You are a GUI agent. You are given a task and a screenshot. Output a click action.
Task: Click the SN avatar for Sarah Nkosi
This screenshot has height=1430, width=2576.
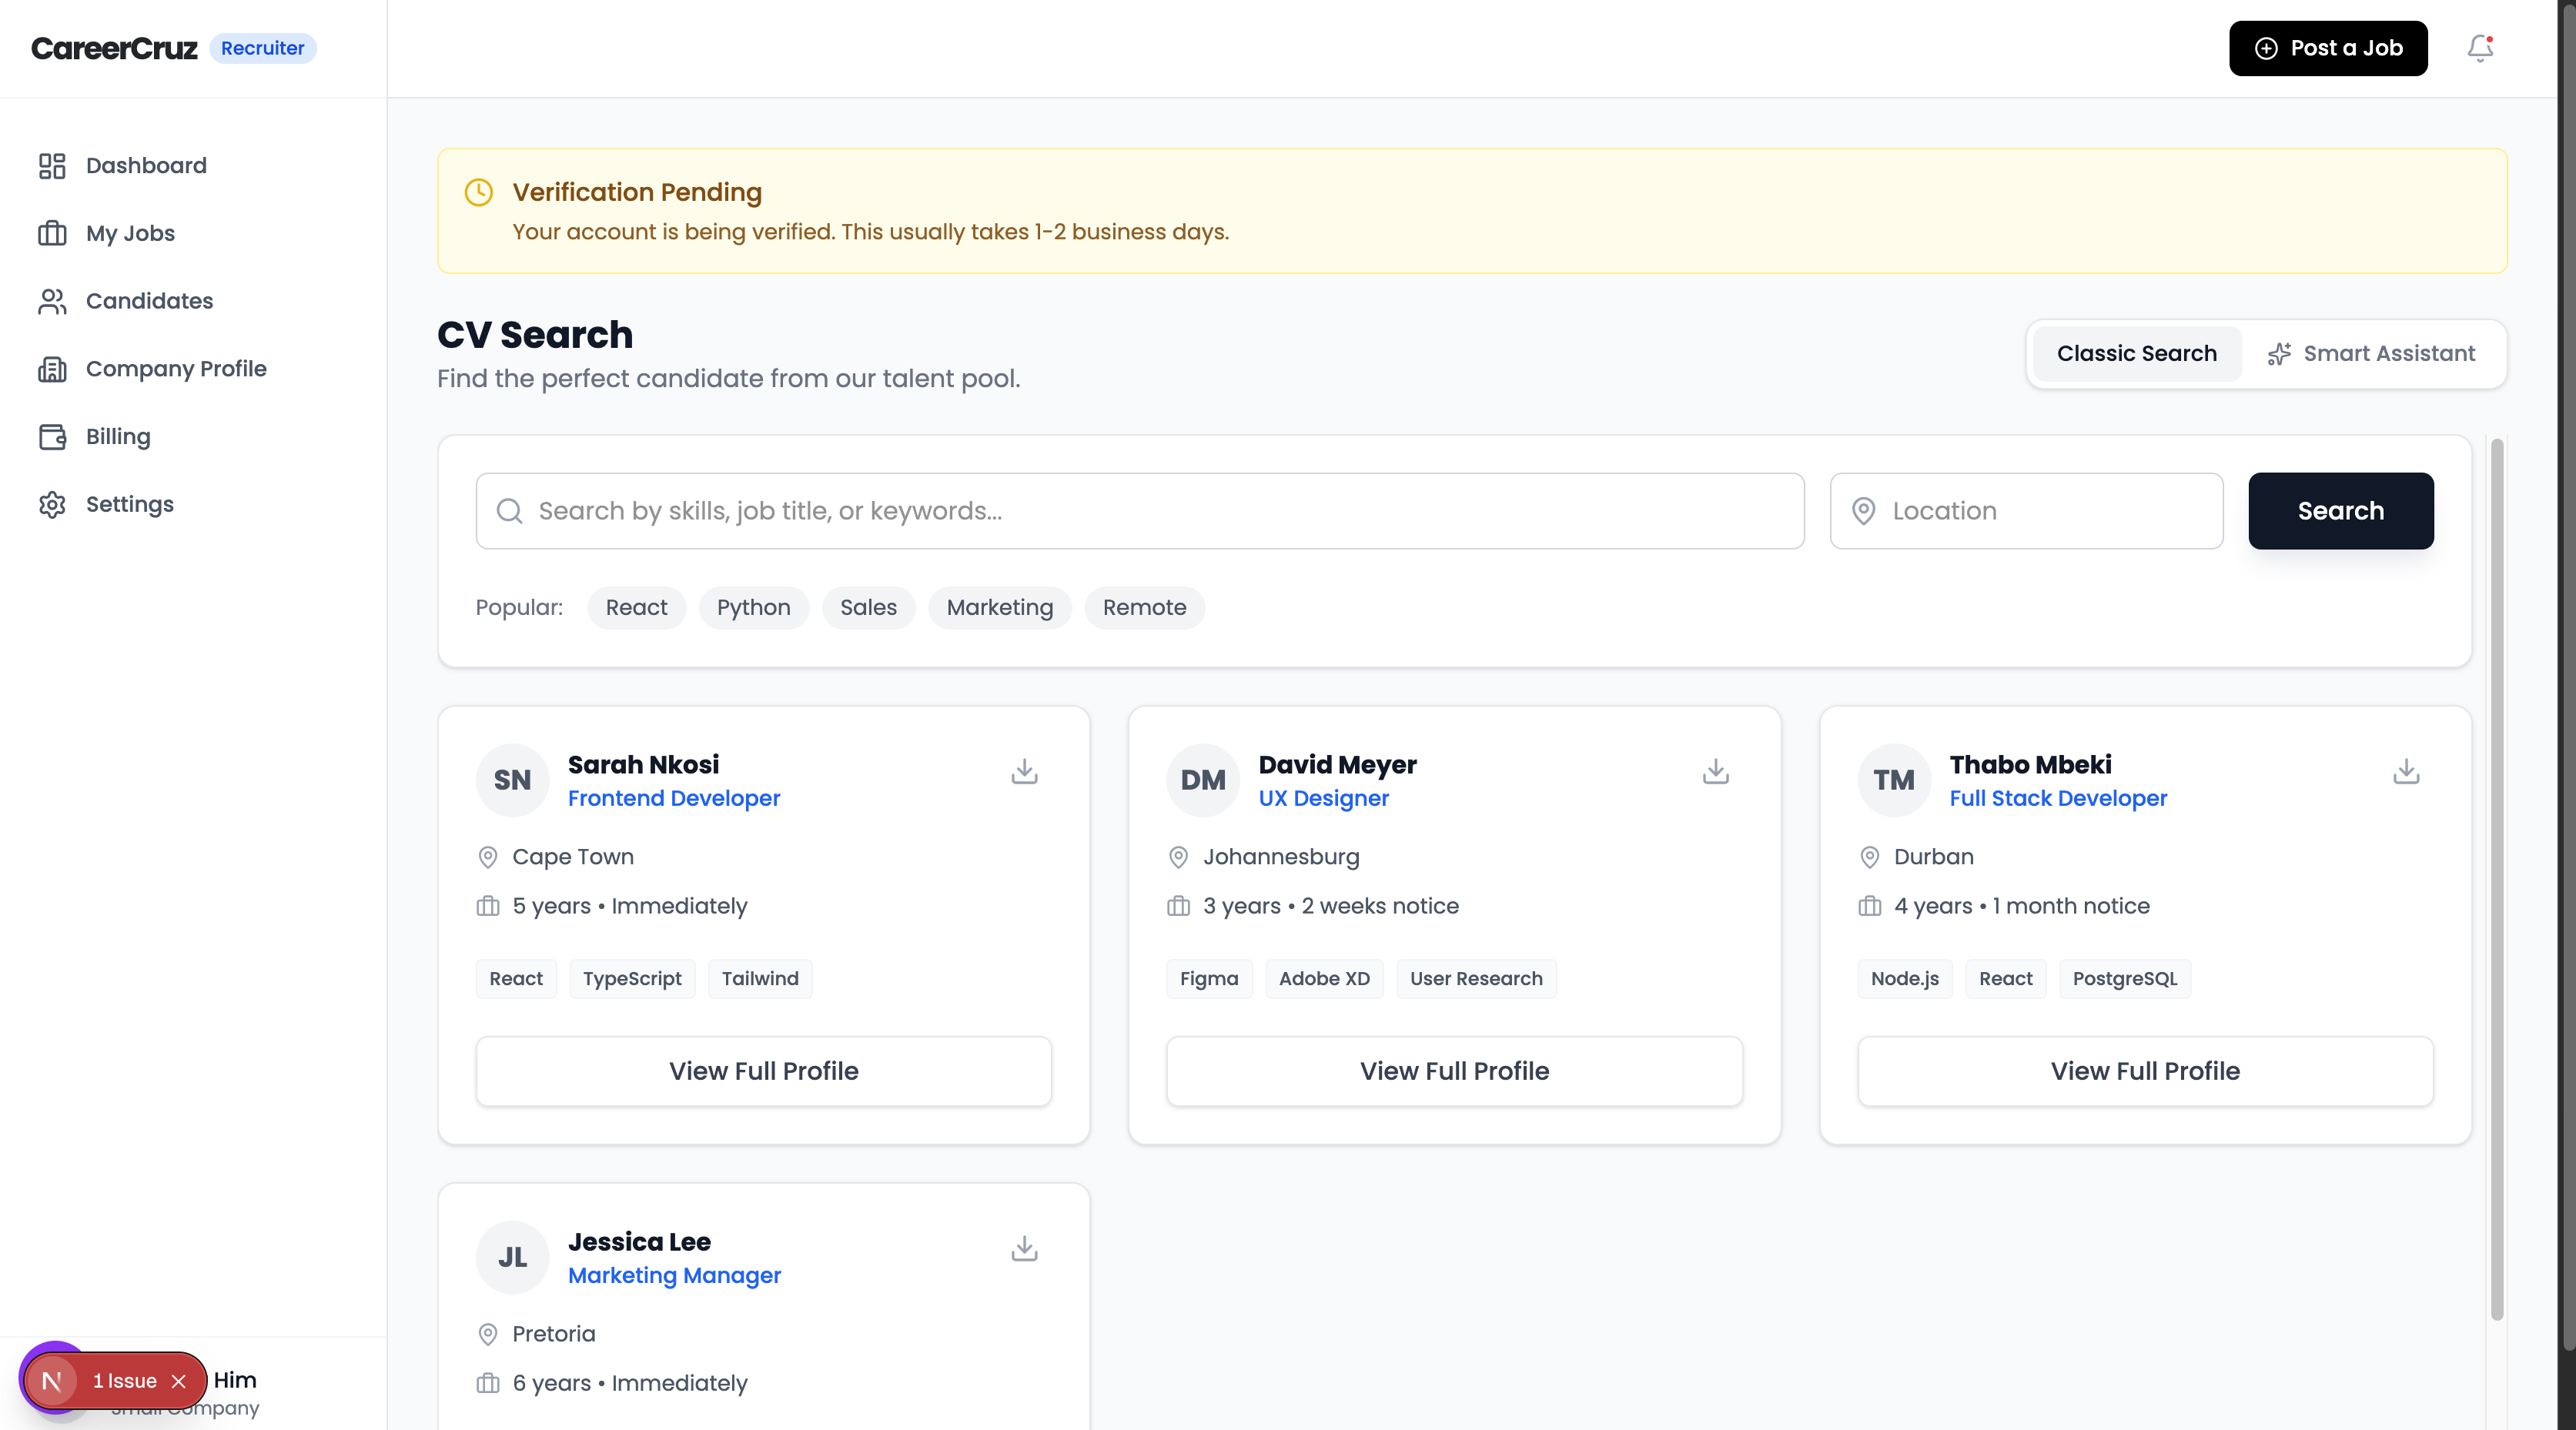512,780
